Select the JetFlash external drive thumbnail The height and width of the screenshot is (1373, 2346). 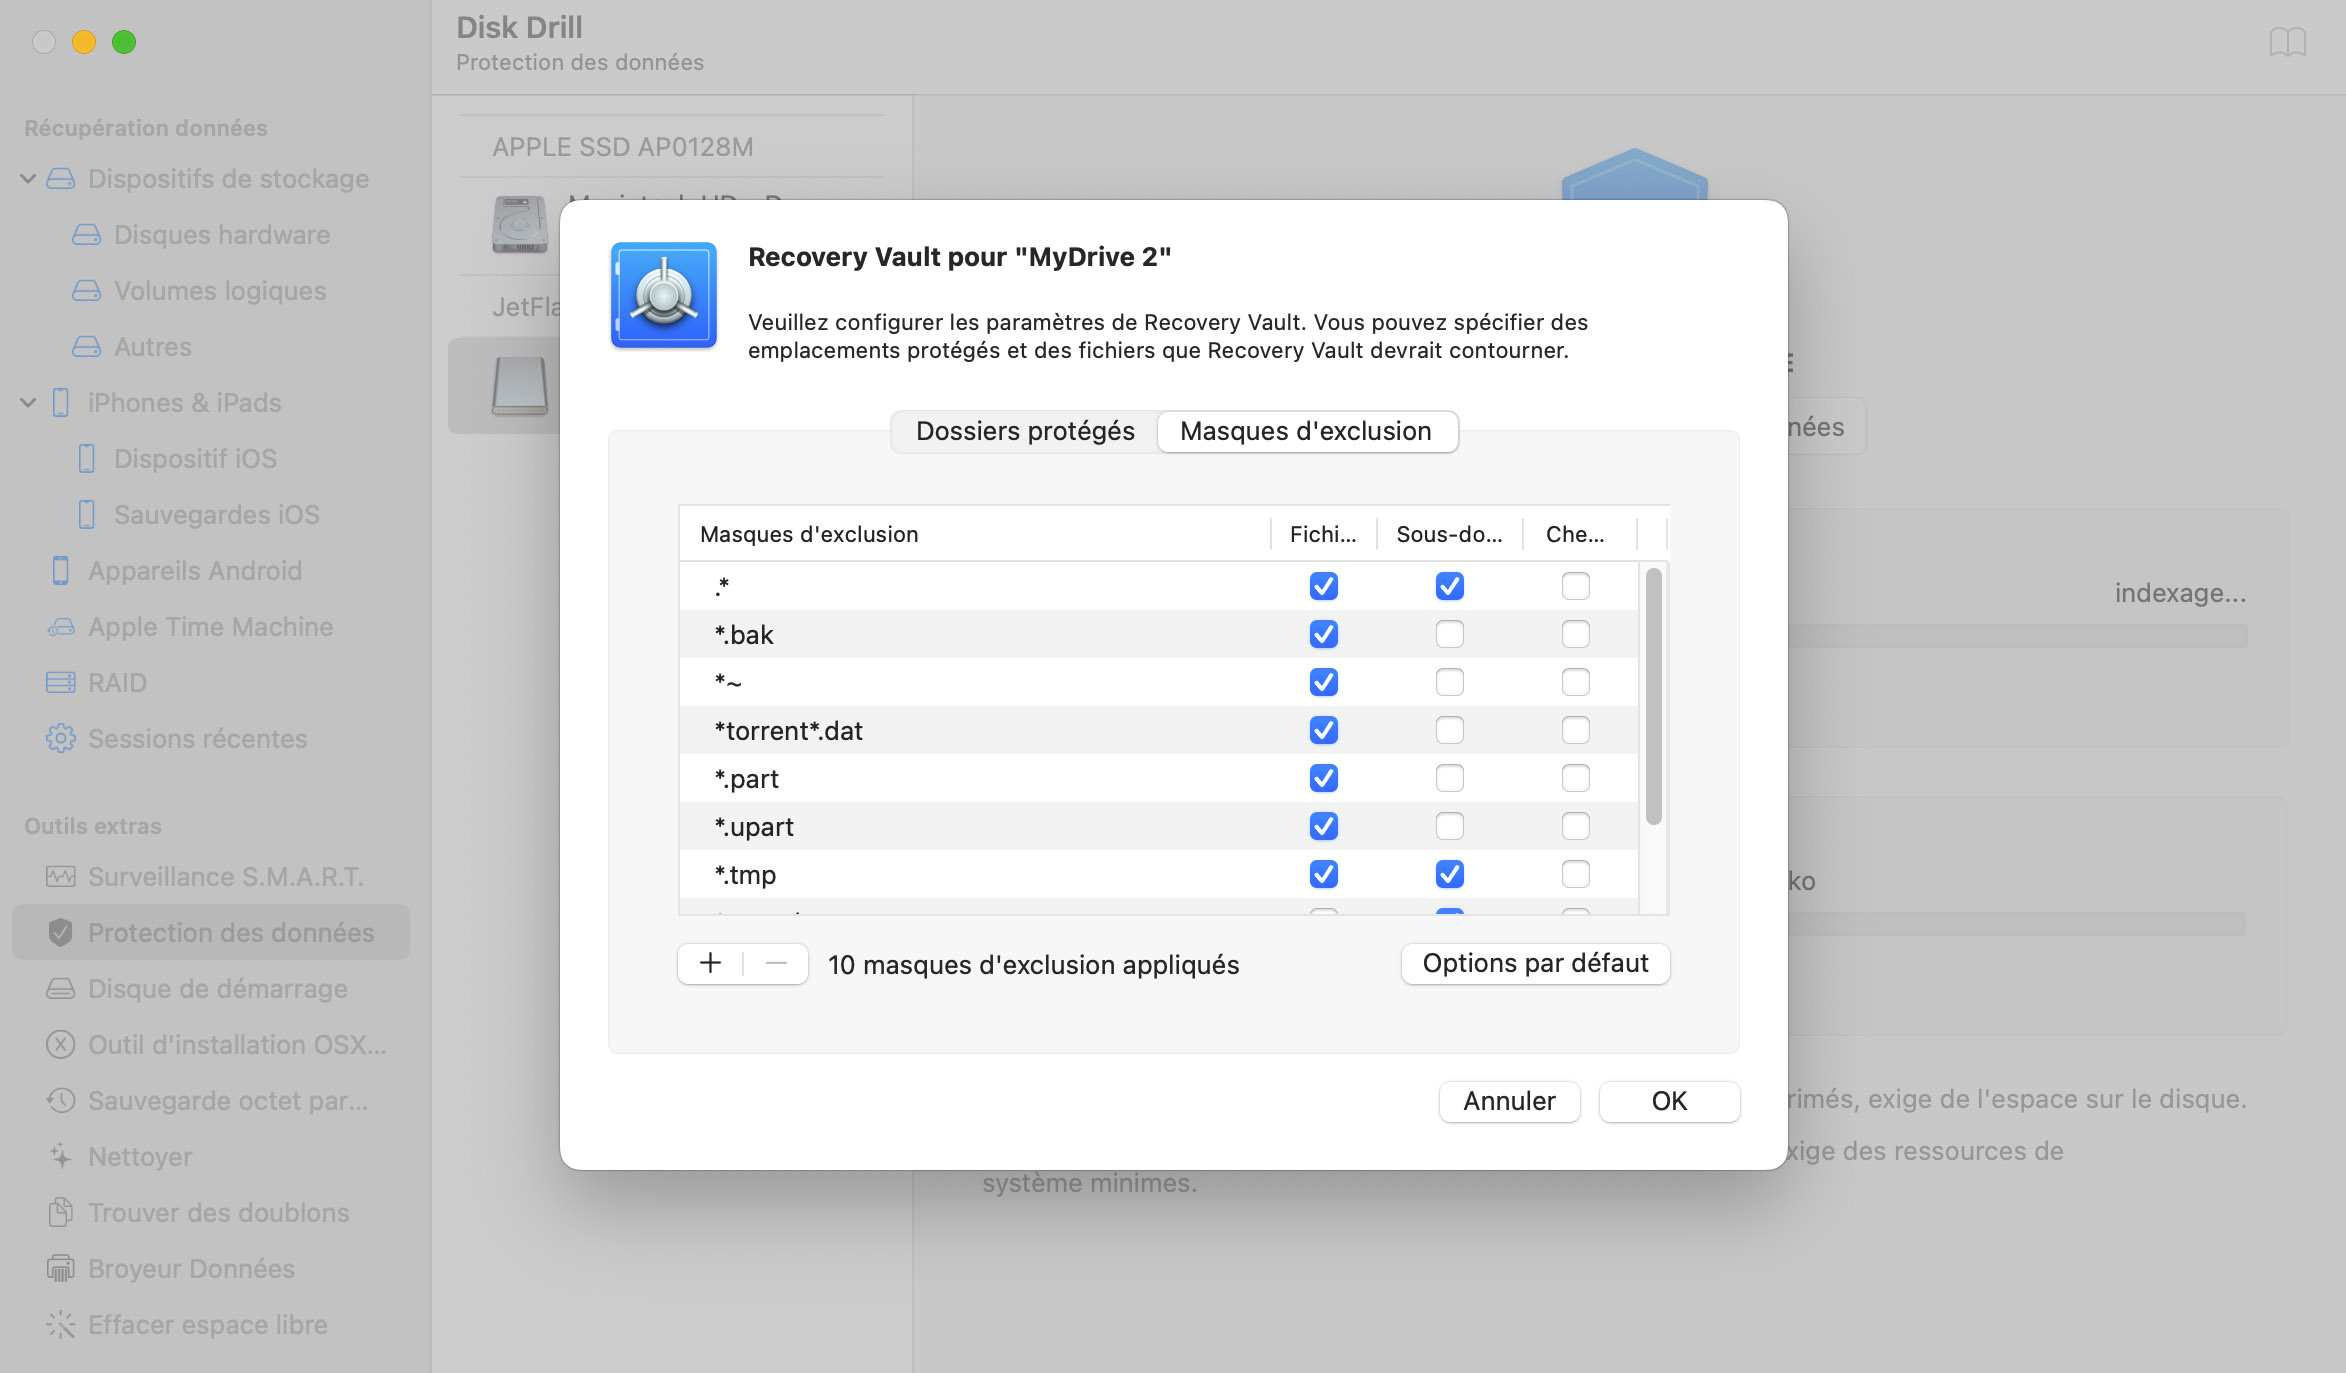[520, 385]
